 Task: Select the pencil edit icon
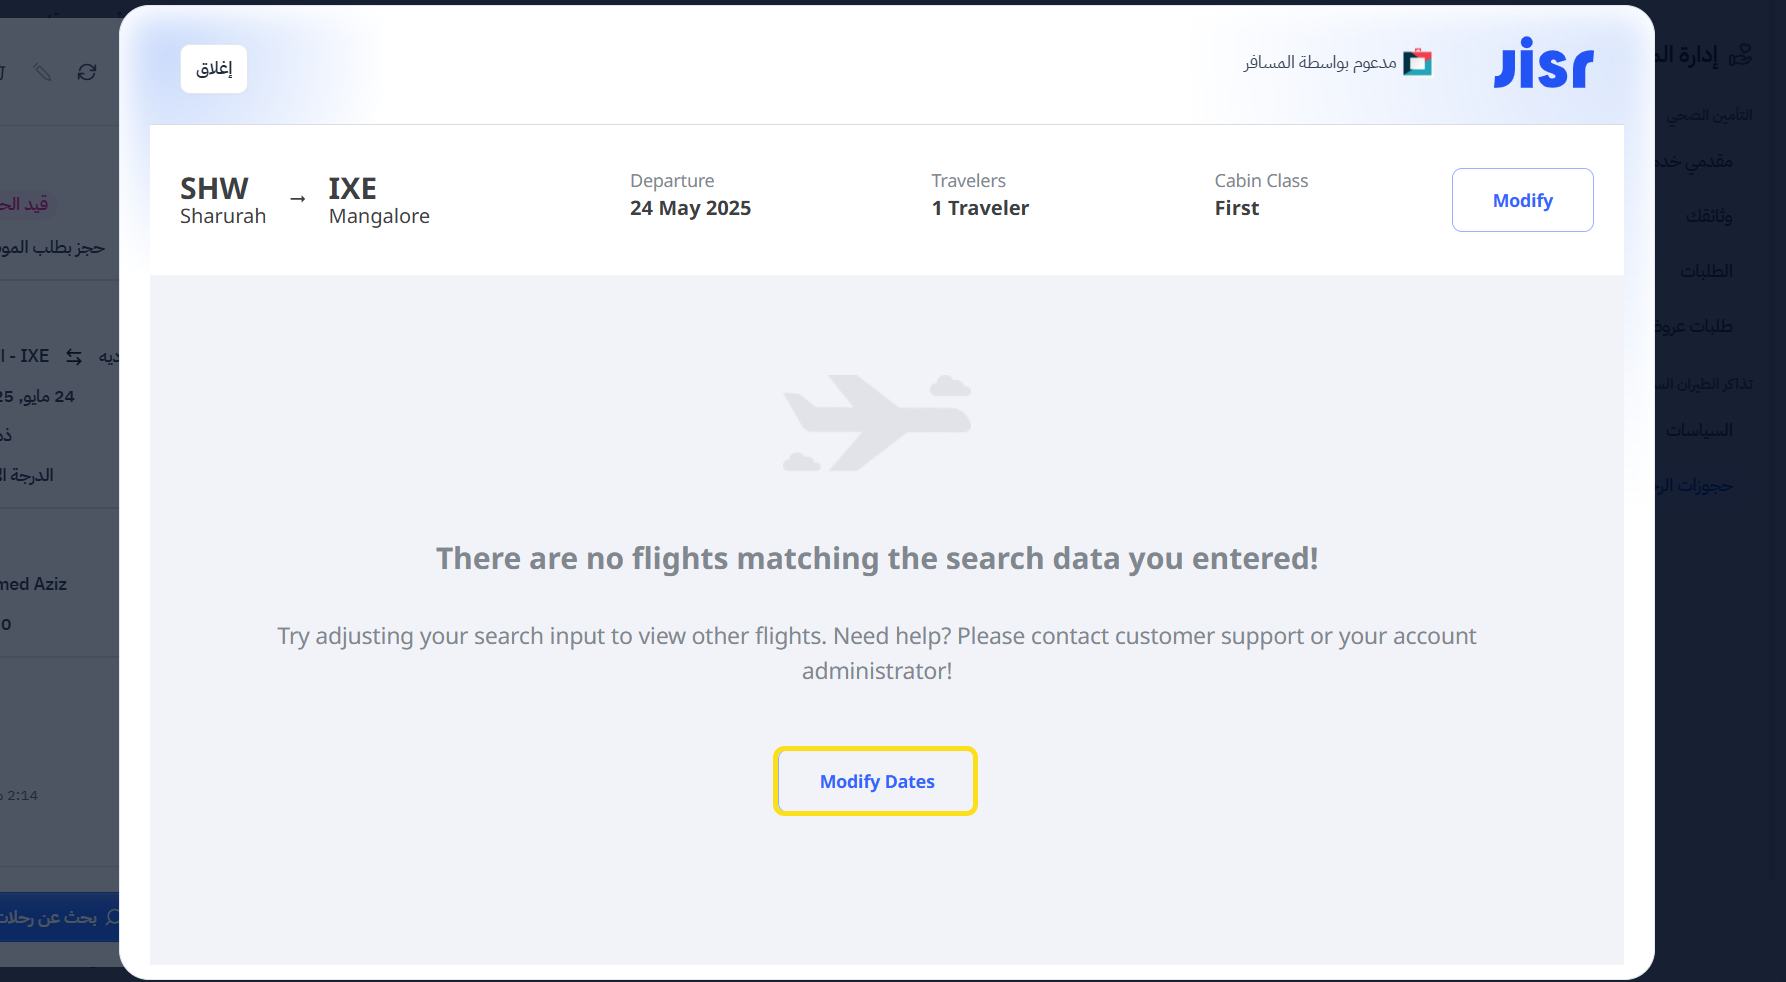[42, 73]
